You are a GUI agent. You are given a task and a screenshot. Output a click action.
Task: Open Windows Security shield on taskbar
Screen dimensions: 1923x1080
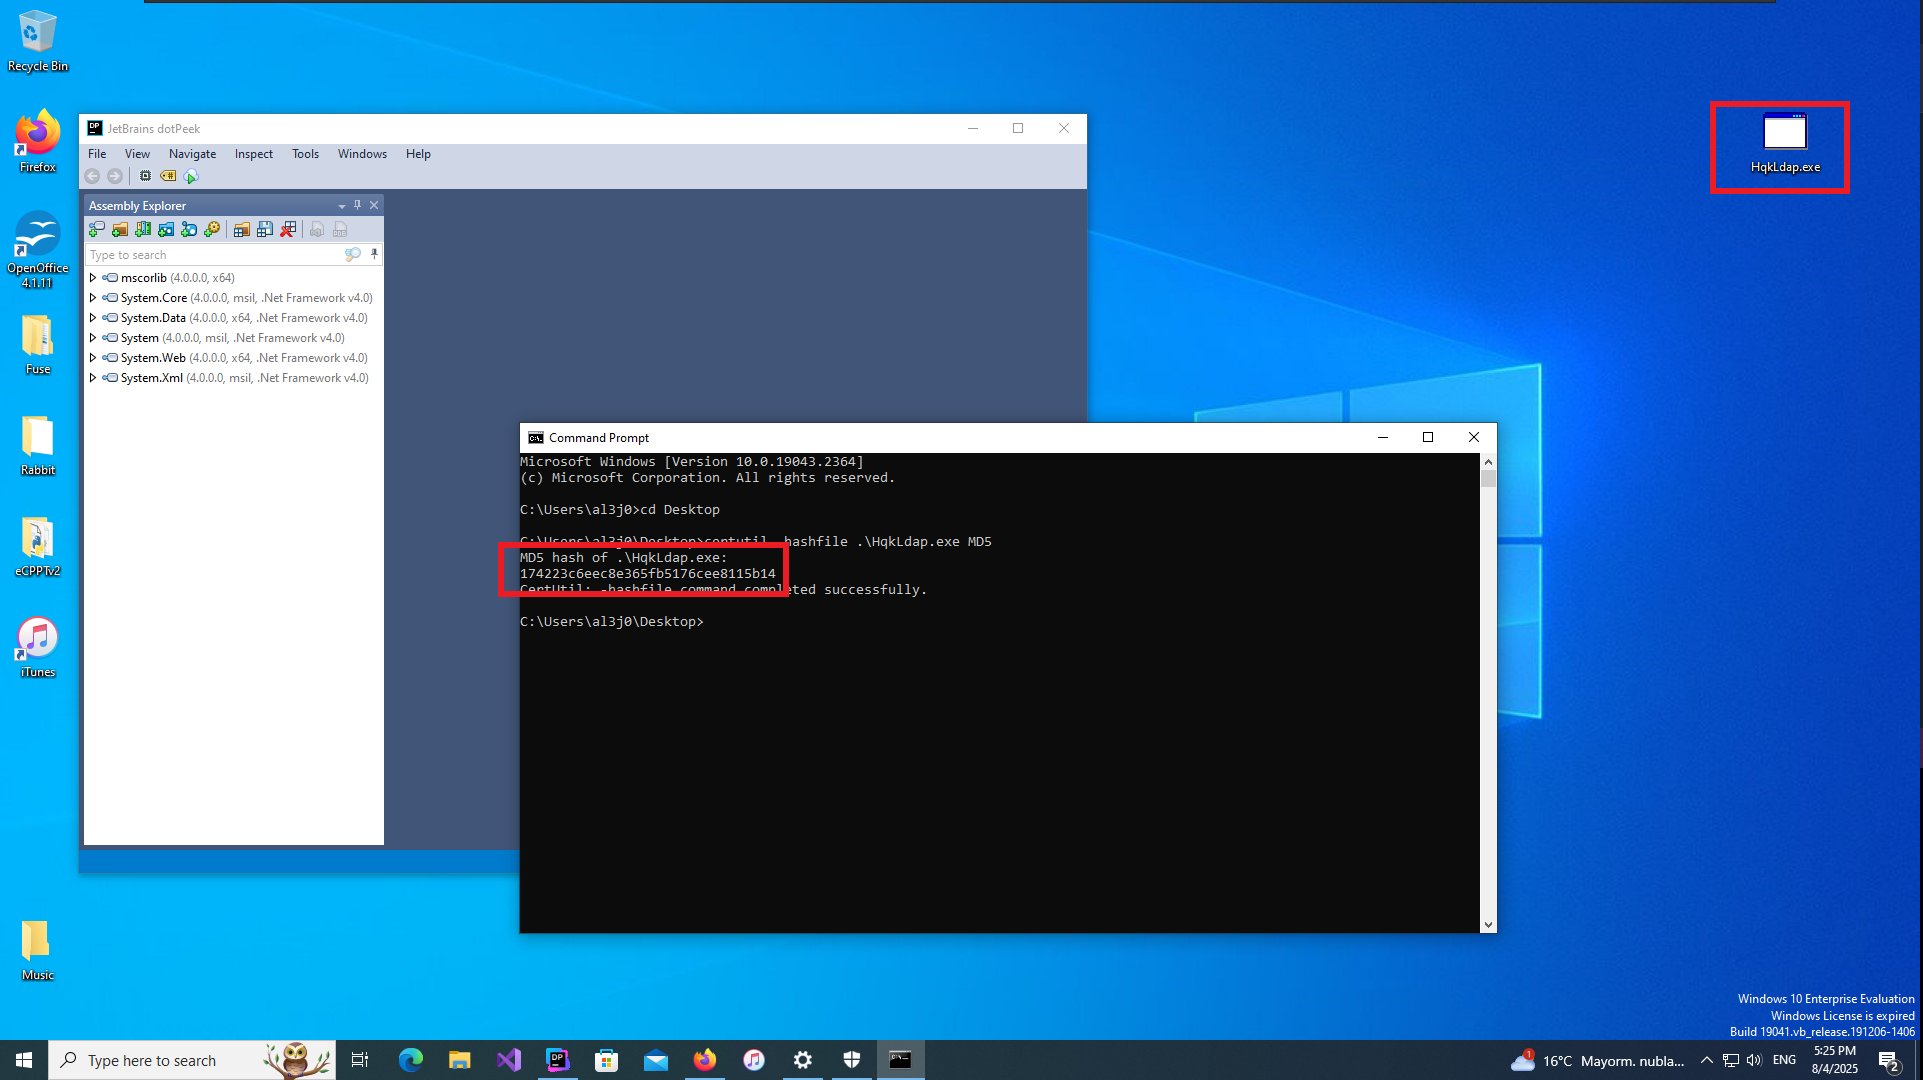click(852, 1060)
